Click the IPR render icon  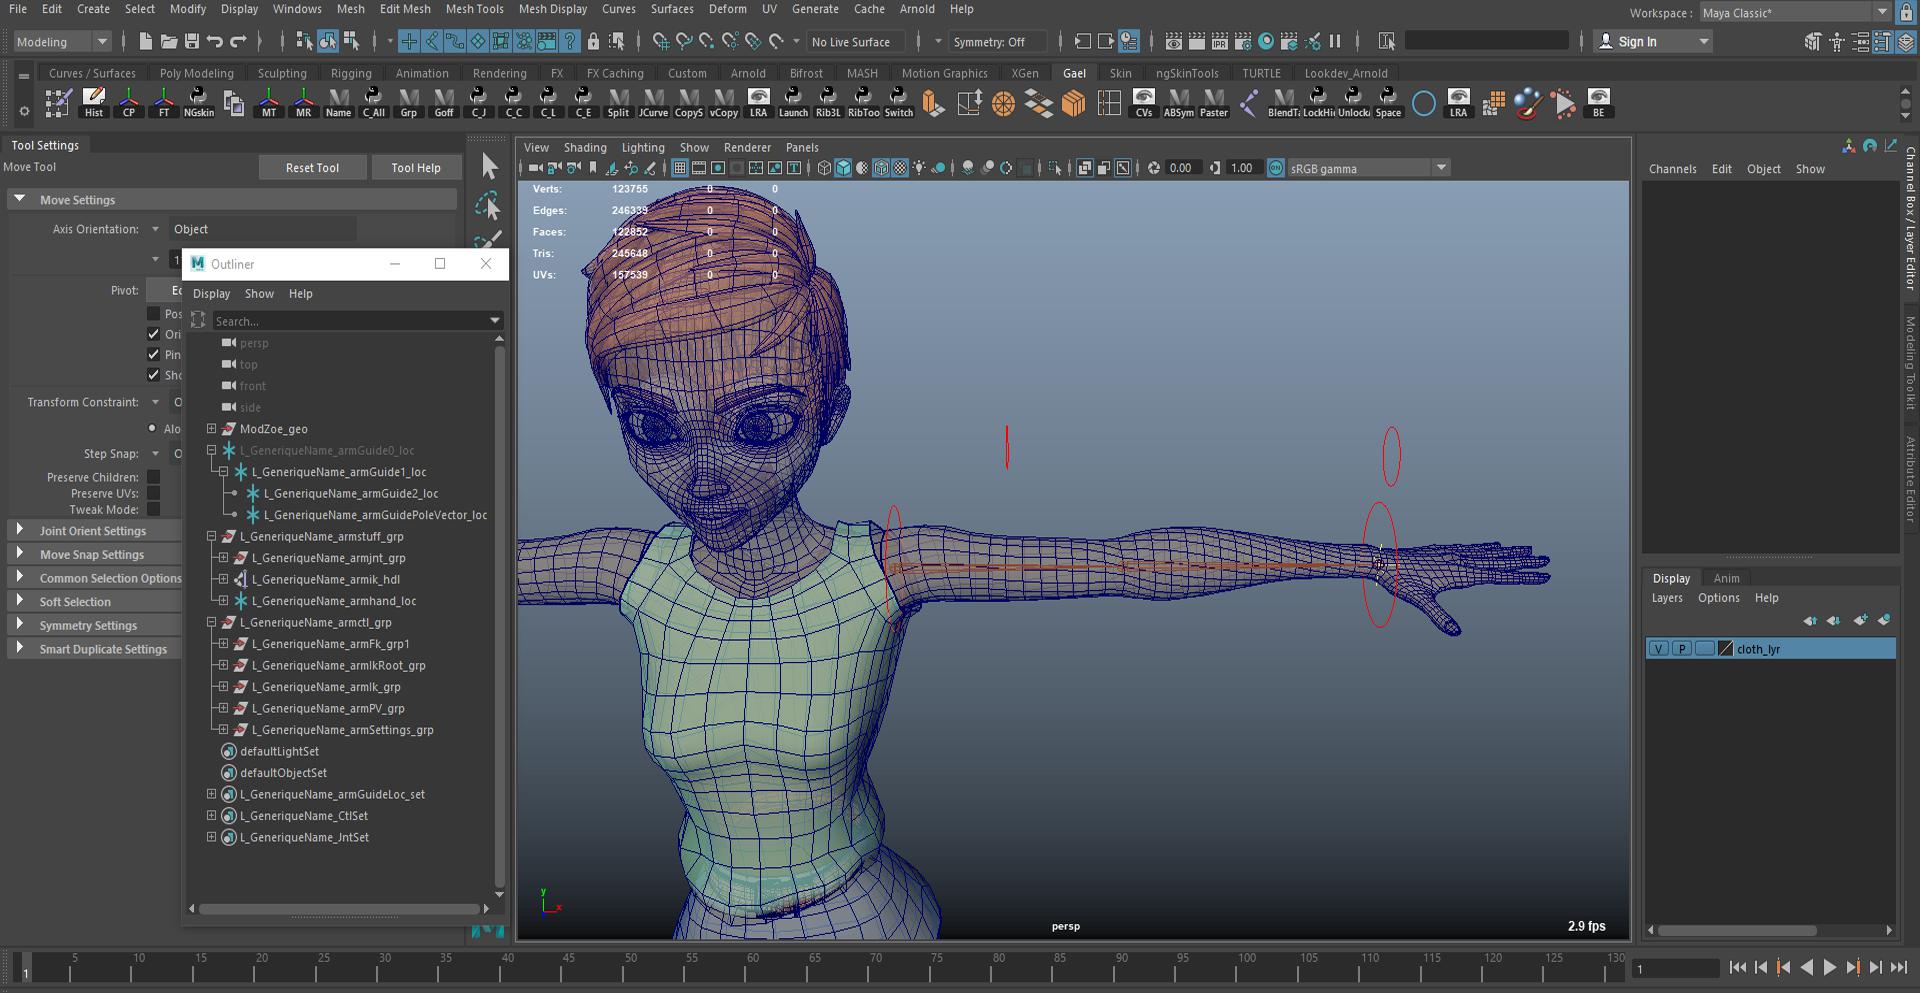1219,41
